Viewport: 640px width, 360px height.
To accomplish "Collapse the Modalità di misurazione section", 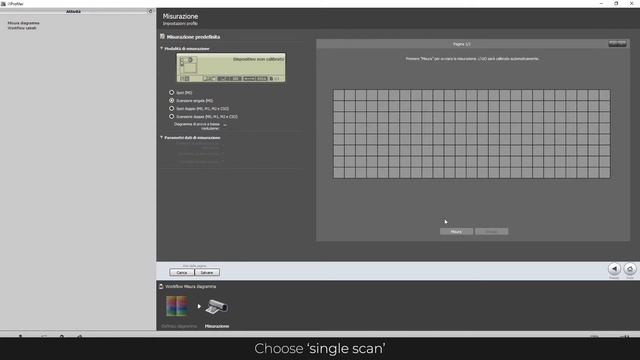I will (162, 48).
